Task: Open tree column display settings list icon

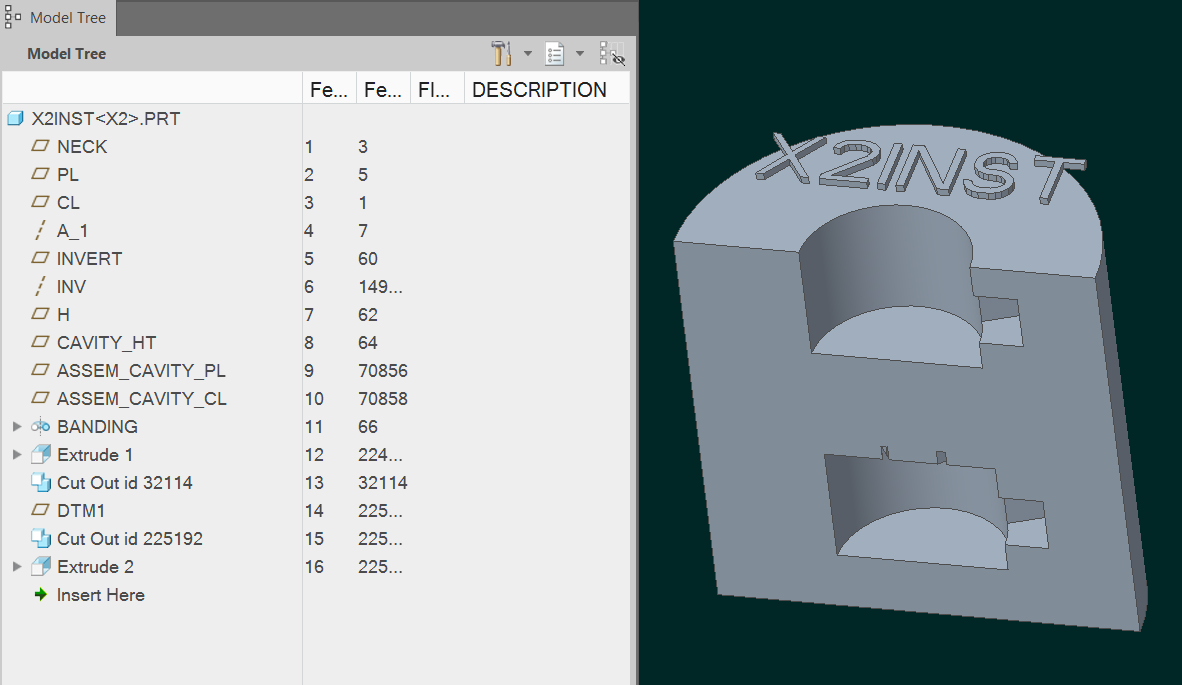Action: tap(554, 53)
